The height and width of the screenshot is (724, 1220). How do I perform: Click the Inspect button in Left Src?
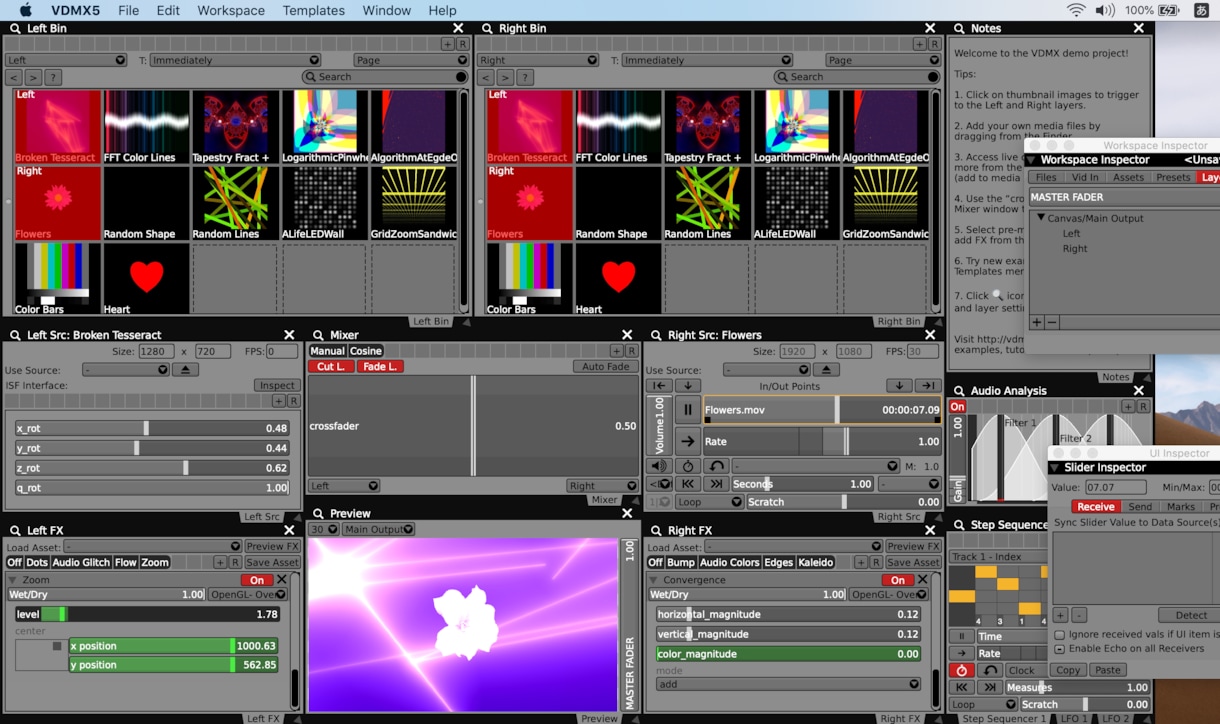coord(277,386)
